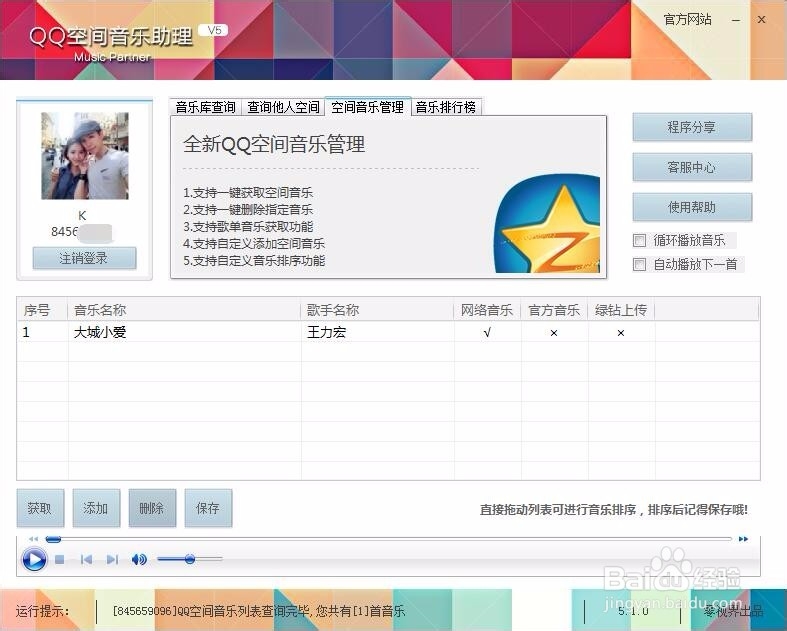This screenshot has height=631, width=787.
Task: Click the 官方音乐 column header
Action: pos(554,310)
